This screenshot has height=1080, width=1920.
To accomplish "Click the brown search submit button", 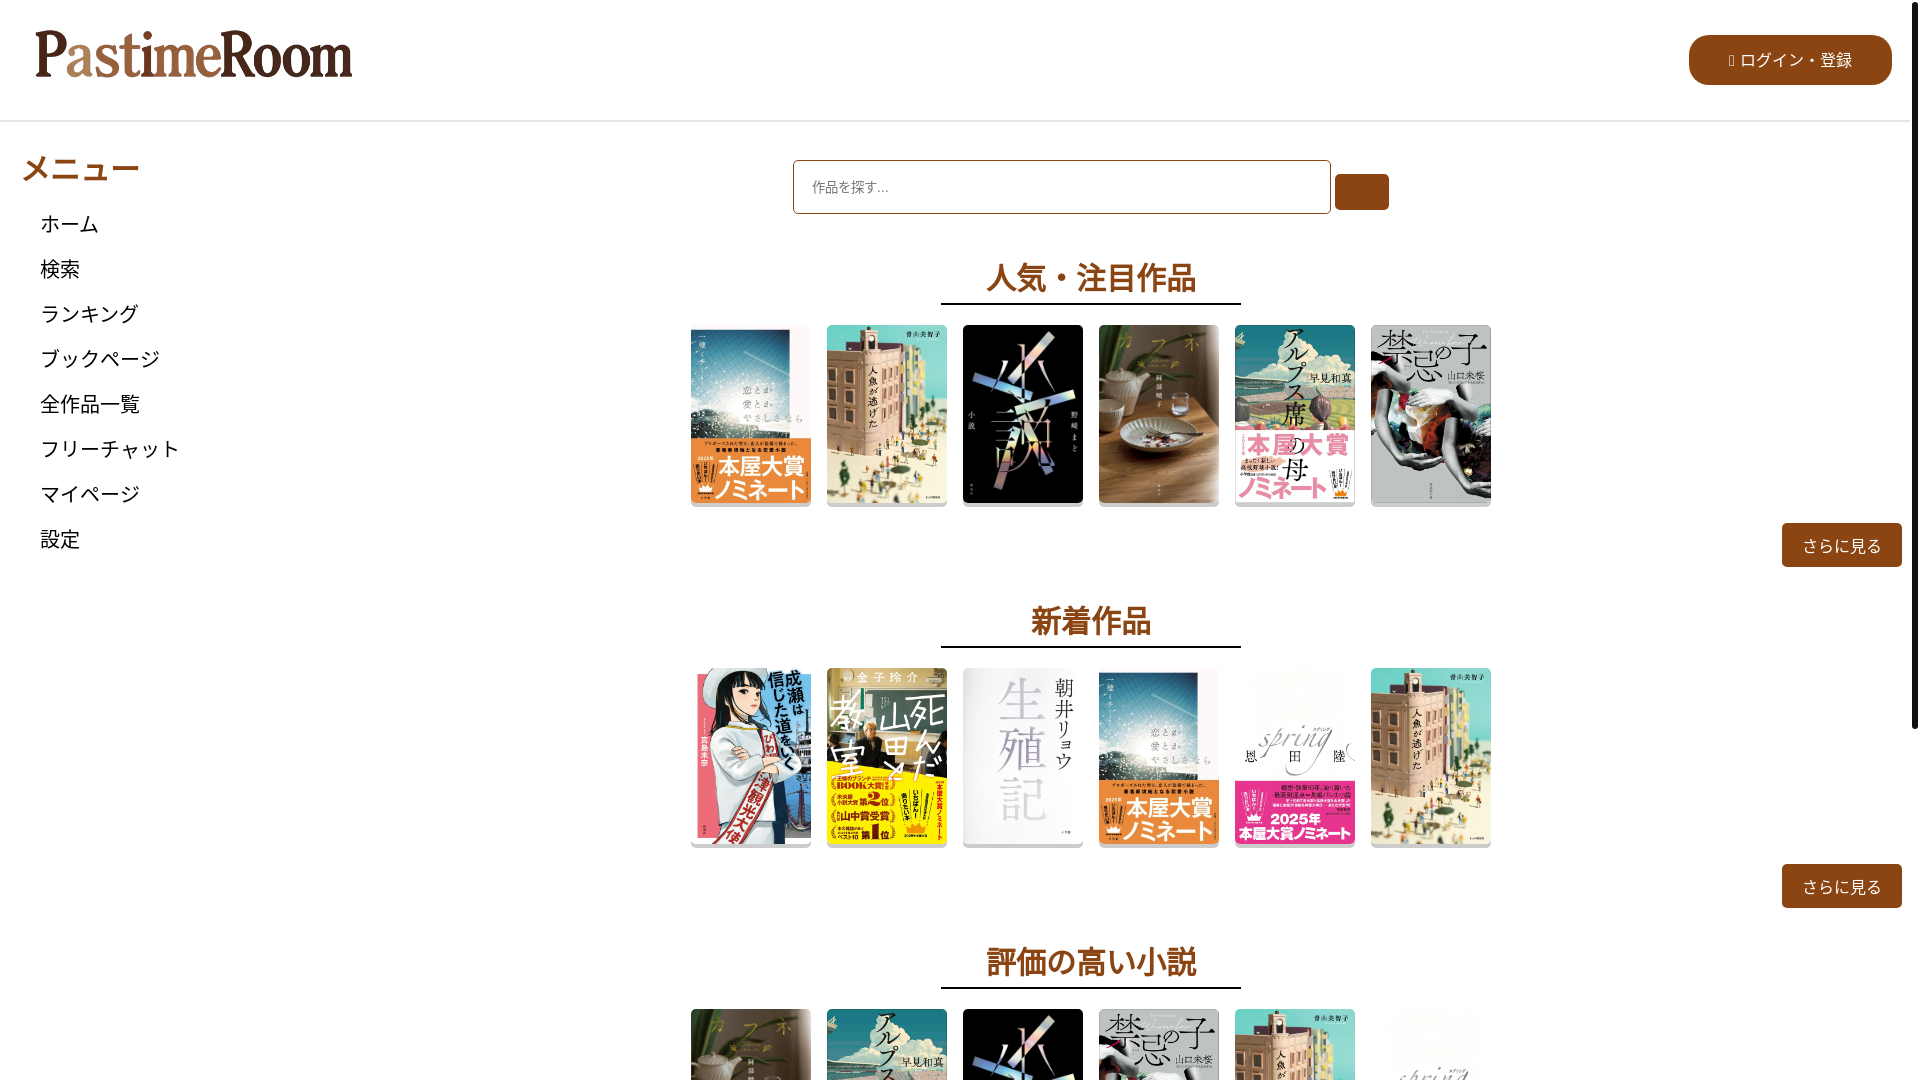I will coord(1361,192).
